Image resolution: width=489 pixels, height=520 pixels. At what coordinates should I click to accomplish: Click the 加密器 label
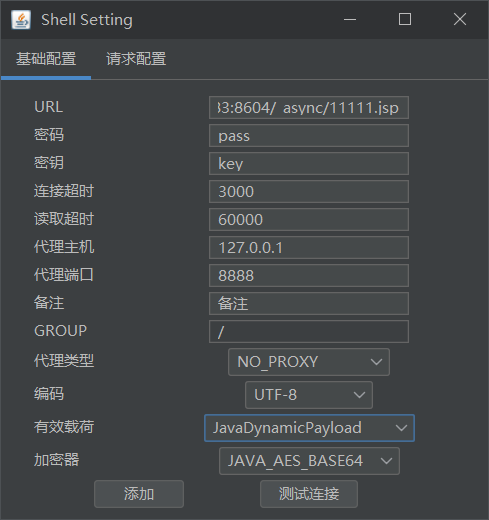(x=56, y=460)
